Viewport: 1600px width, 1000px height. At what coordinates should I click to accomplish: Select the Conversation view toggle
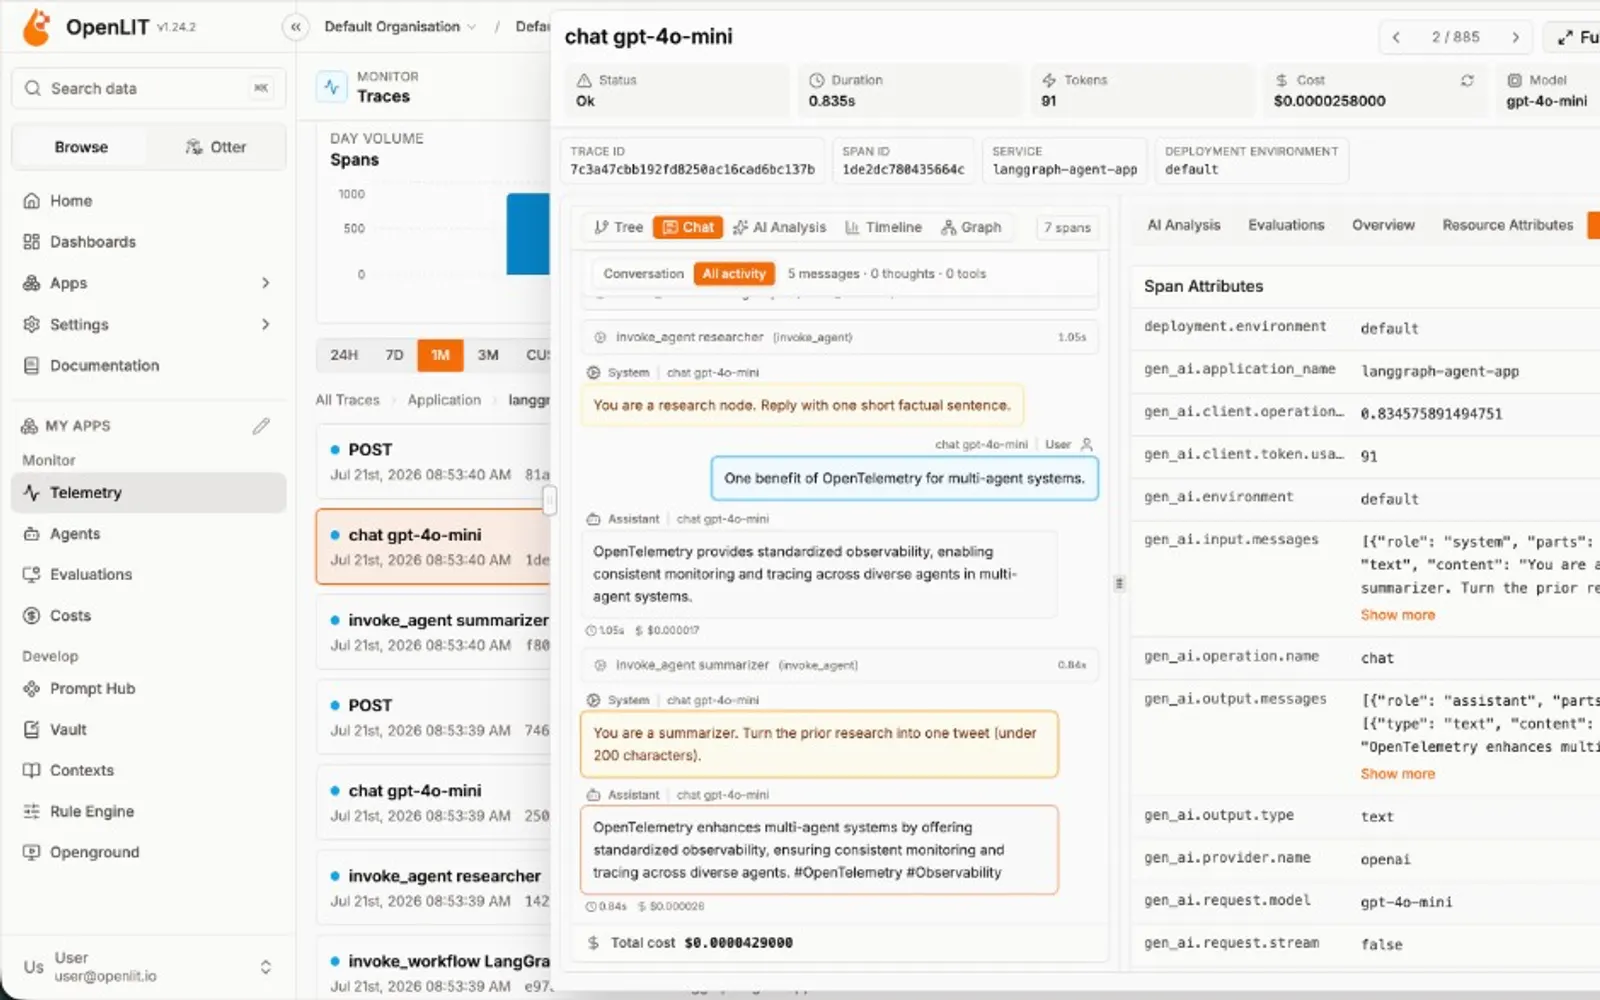point(643,274)
